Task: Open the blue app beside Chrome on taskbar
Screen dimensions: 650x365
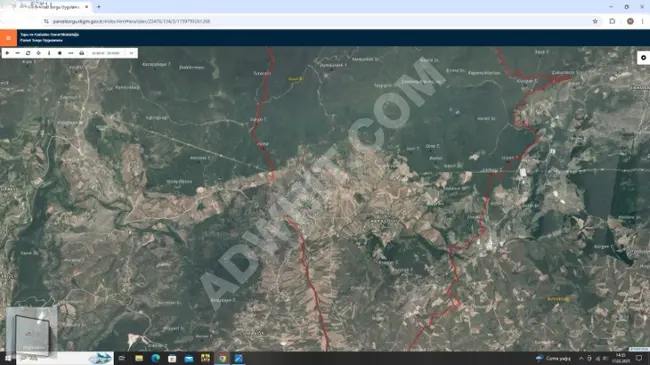Action: pos(239,358)
